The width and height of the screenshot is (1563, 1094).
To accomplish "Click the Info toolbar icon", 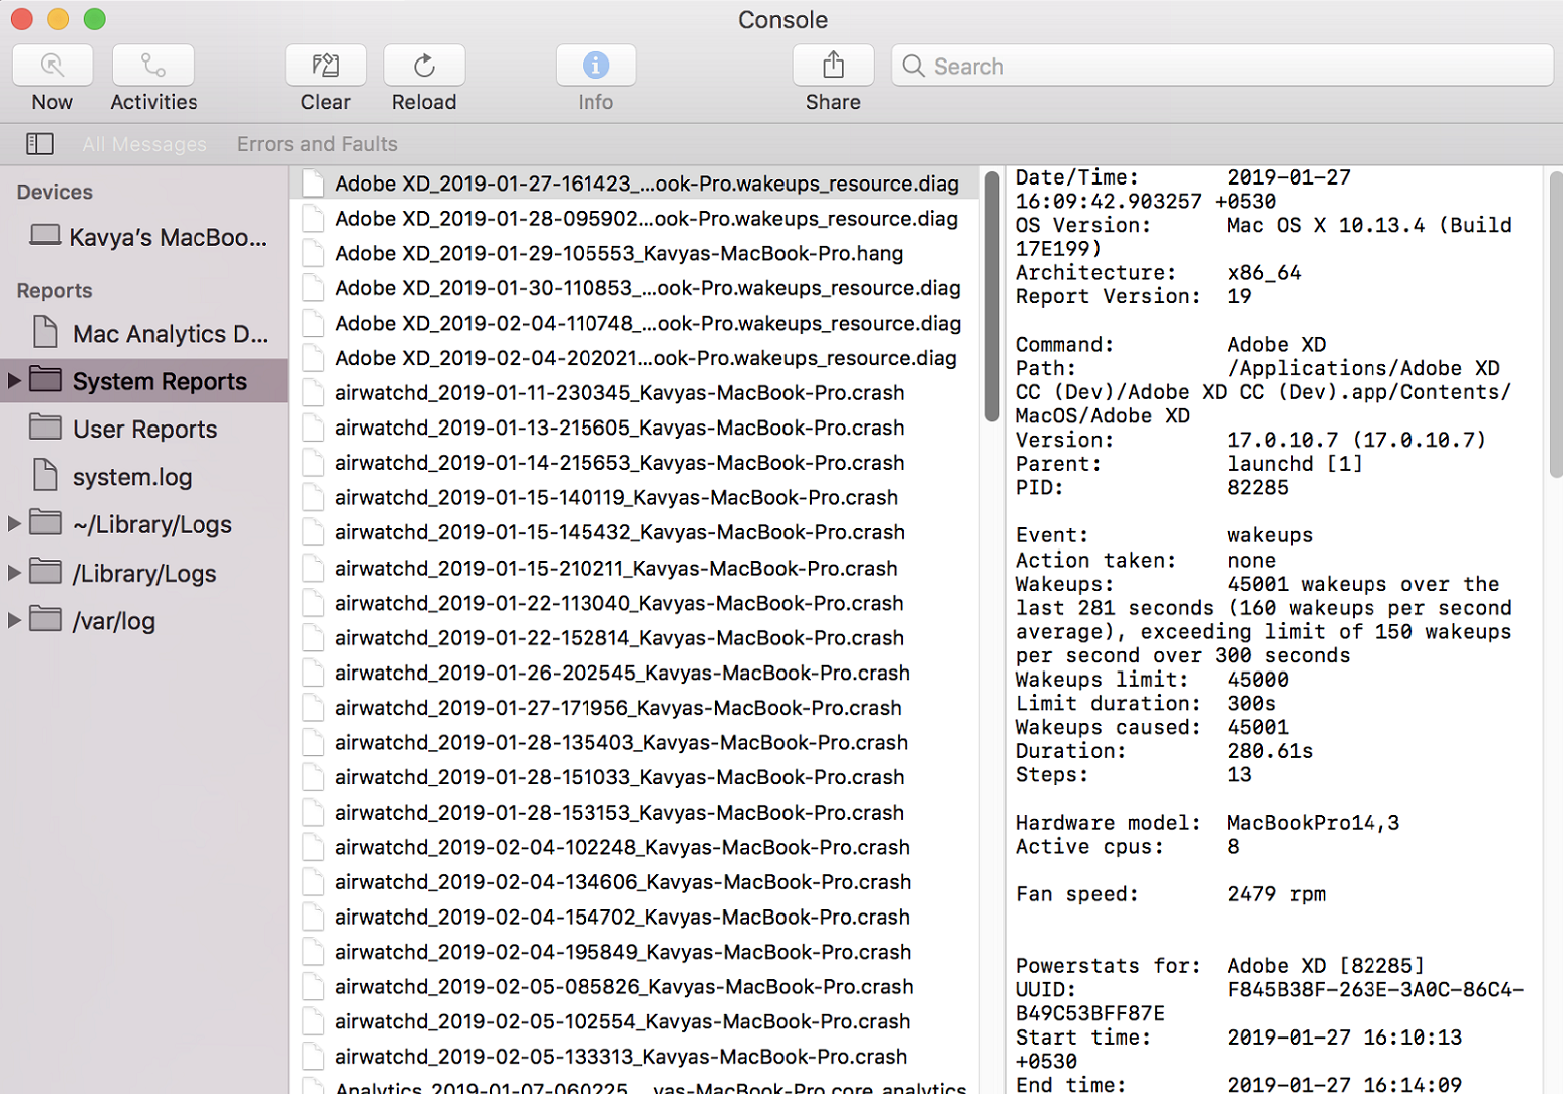I will (595, 65).
